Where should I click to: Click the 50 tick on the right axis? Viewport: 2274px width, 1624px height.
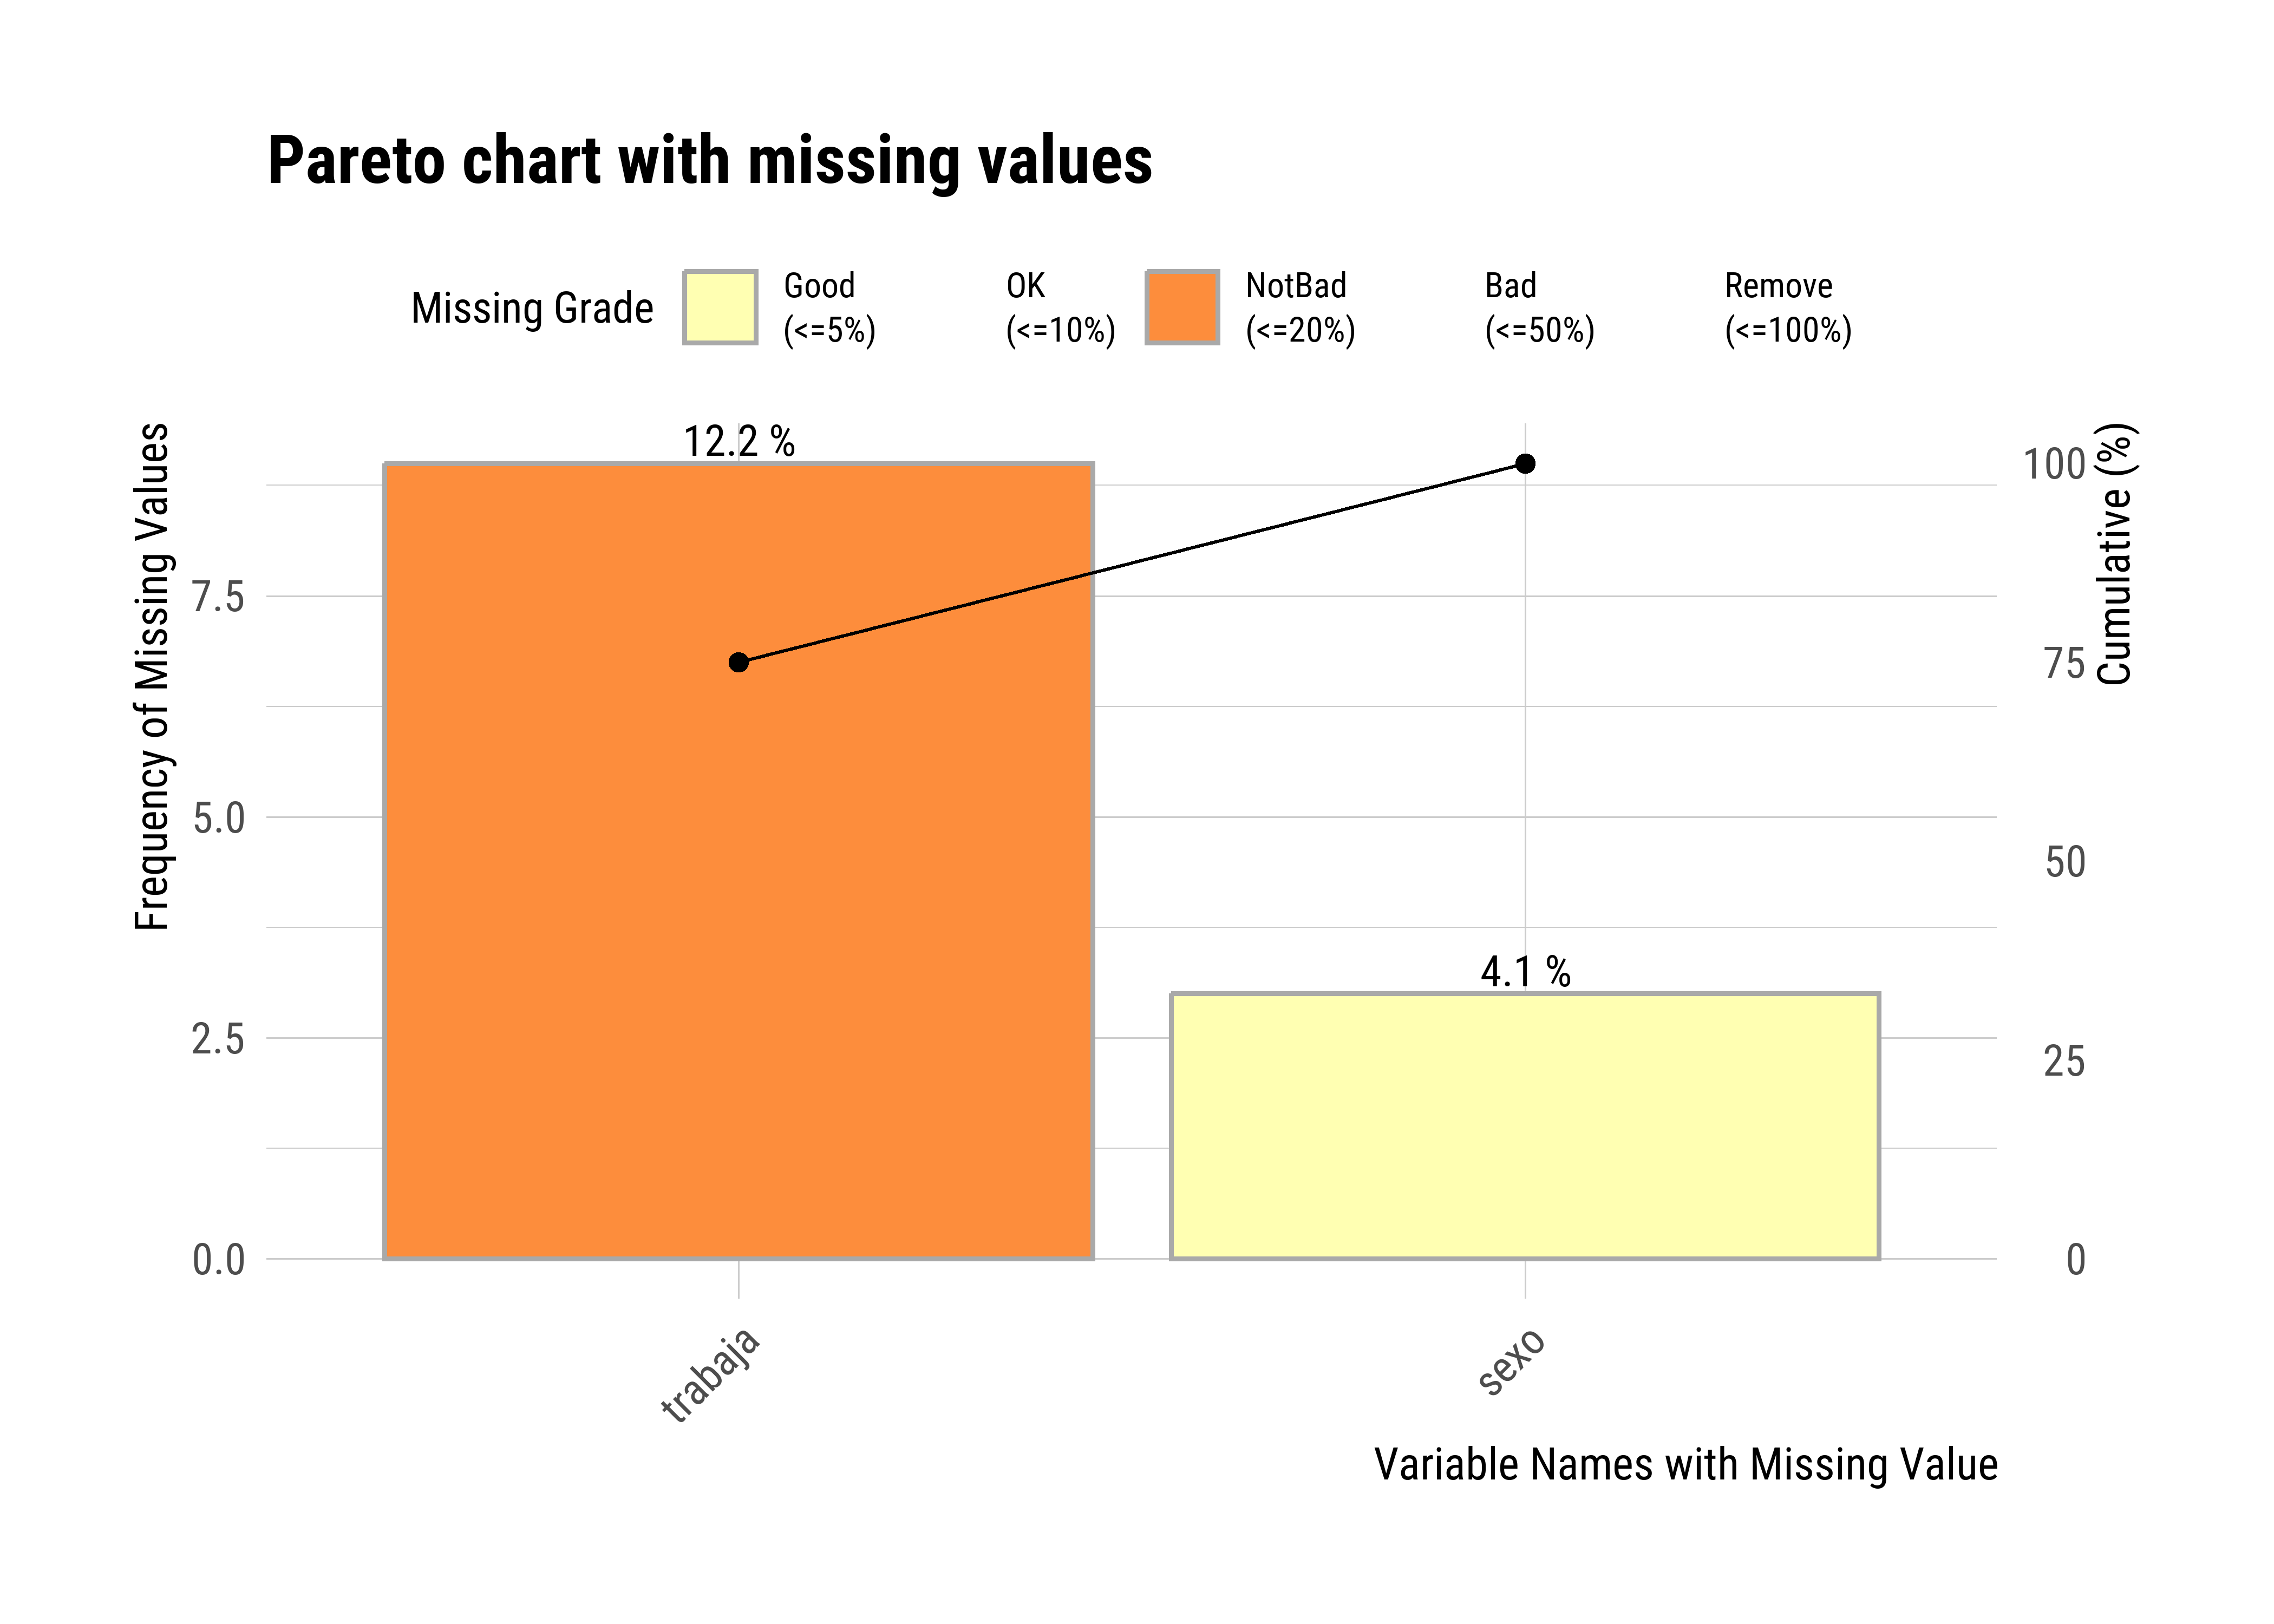point(2064,862)
